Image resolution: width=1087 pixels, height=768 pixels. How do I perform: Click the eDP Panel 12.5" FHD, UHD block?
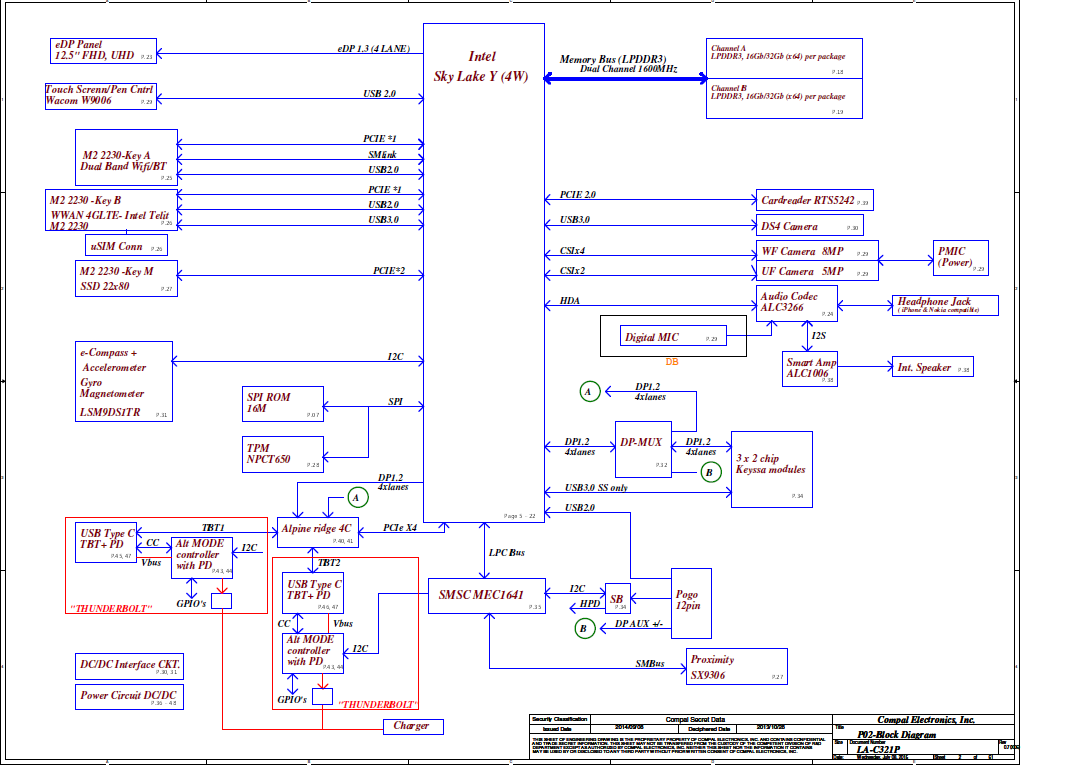pyautogui.click(x=103, y=51)
